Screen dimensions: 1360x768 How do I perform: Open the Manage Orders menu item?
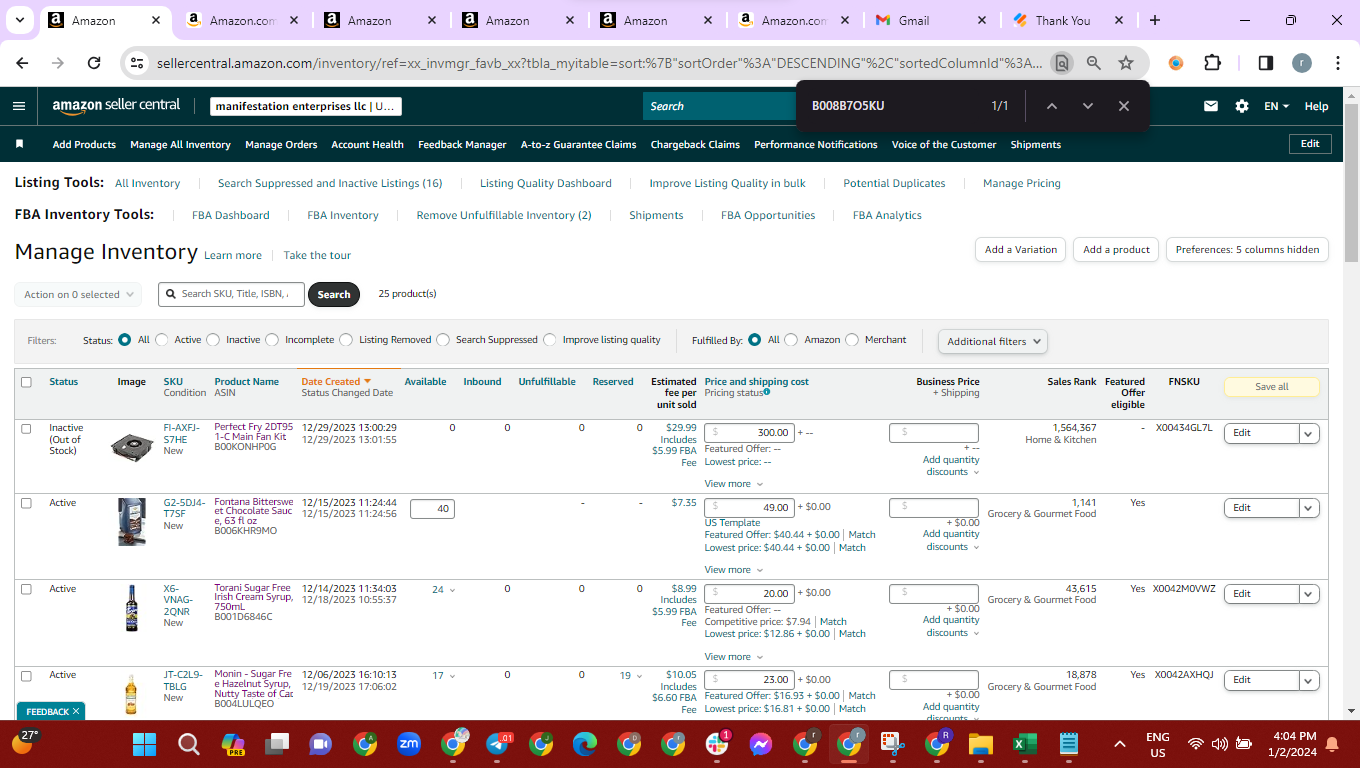[x=281, y=145]
